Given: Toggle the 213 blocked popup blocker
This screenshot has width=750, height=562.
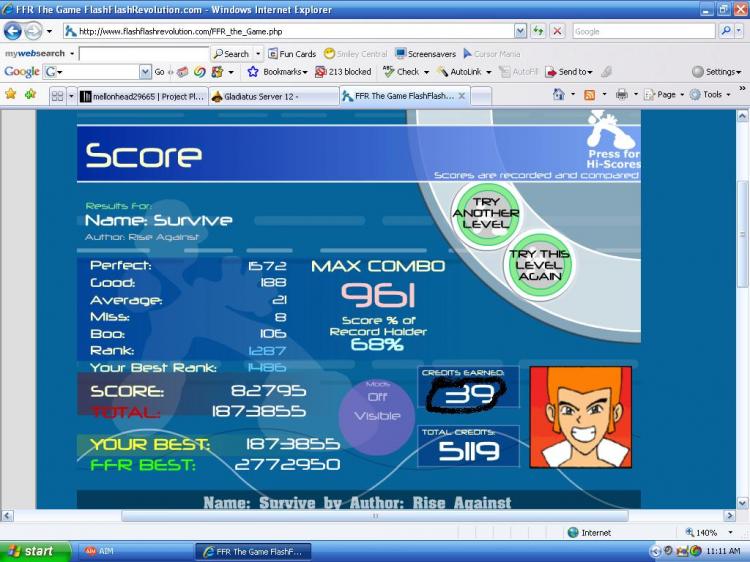Looking at the screenshot, I should point(343,72).
